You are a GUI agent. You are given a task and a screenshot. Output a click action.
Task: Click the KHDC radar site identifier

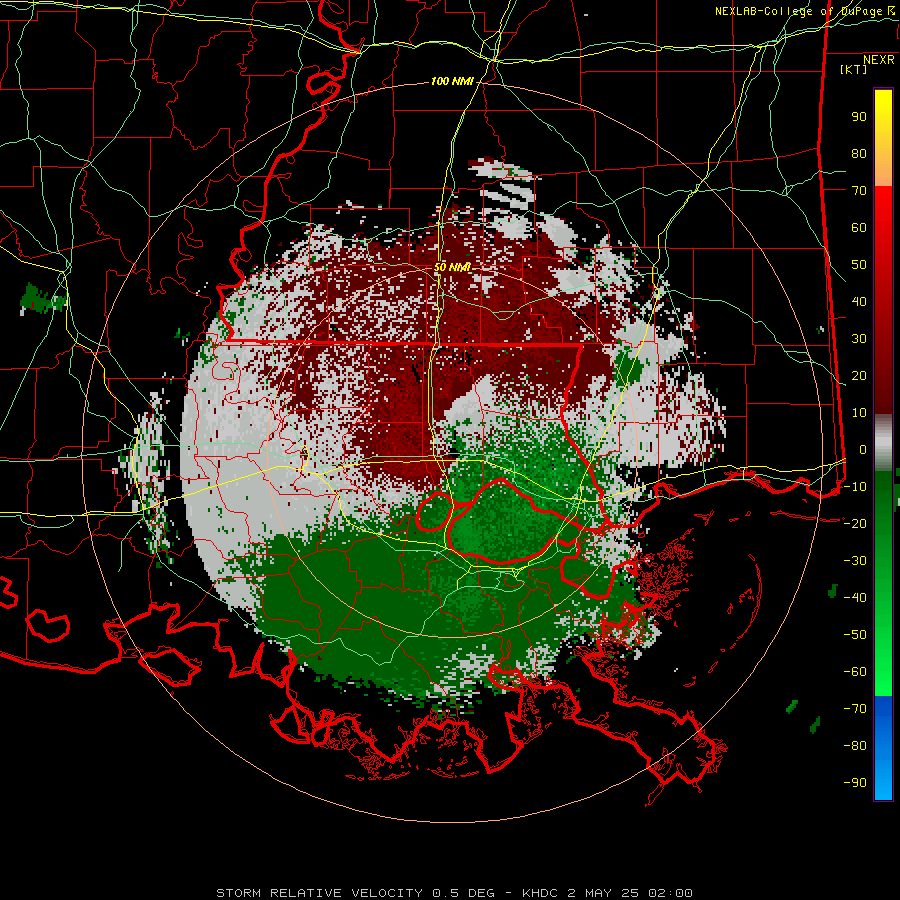541,893
